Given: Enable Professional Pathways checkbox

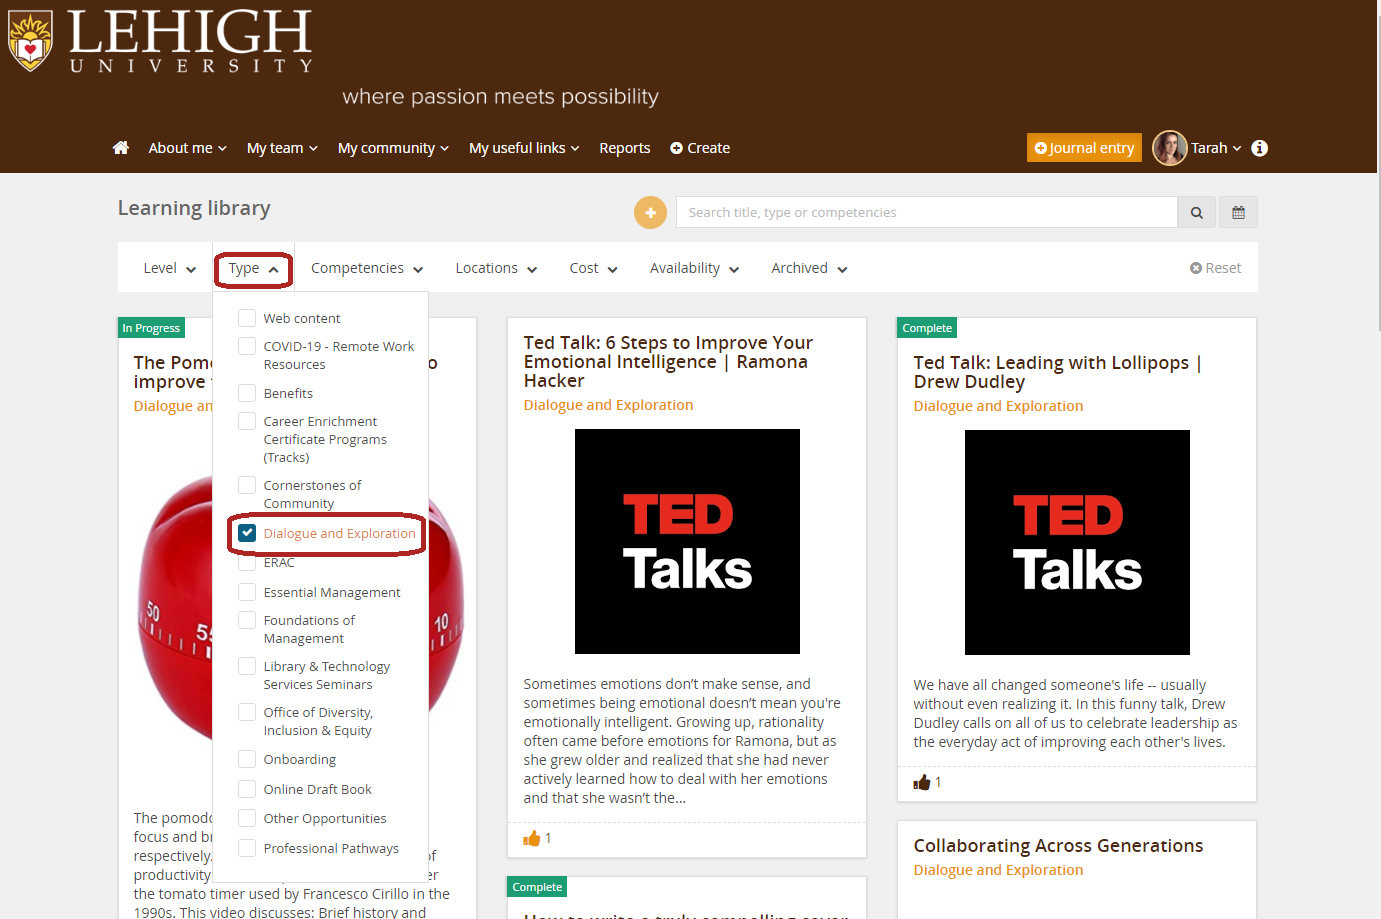Looking at the screenshot, I should coord(247,848).
